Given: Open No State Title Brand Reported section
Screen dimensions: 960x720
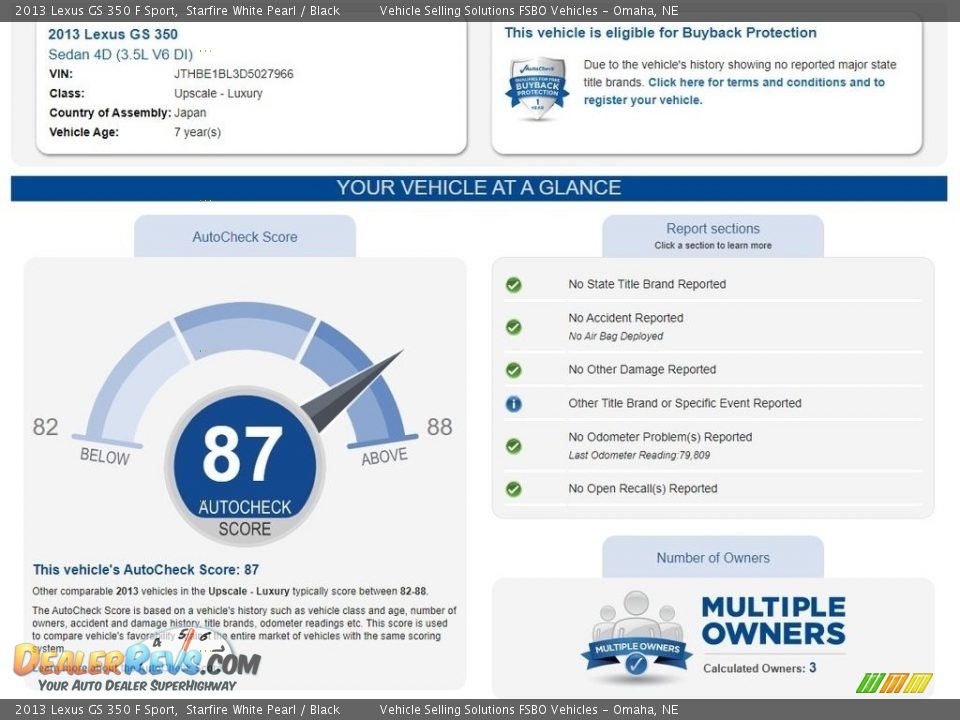Looking at the screenshot, I should (647, 284).
